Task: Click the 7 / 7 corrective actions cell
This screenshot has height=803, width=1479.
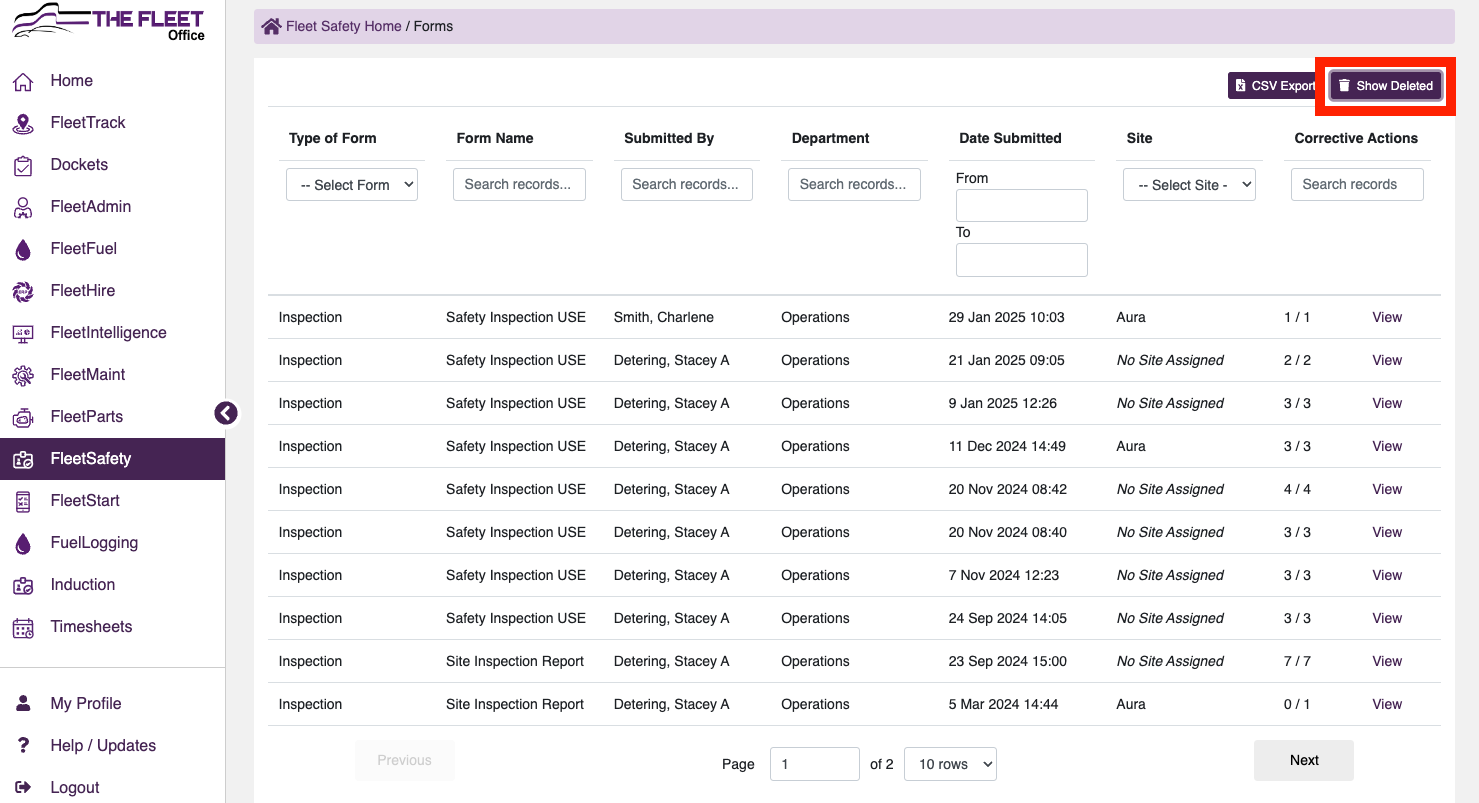Action: point(1297,662)
